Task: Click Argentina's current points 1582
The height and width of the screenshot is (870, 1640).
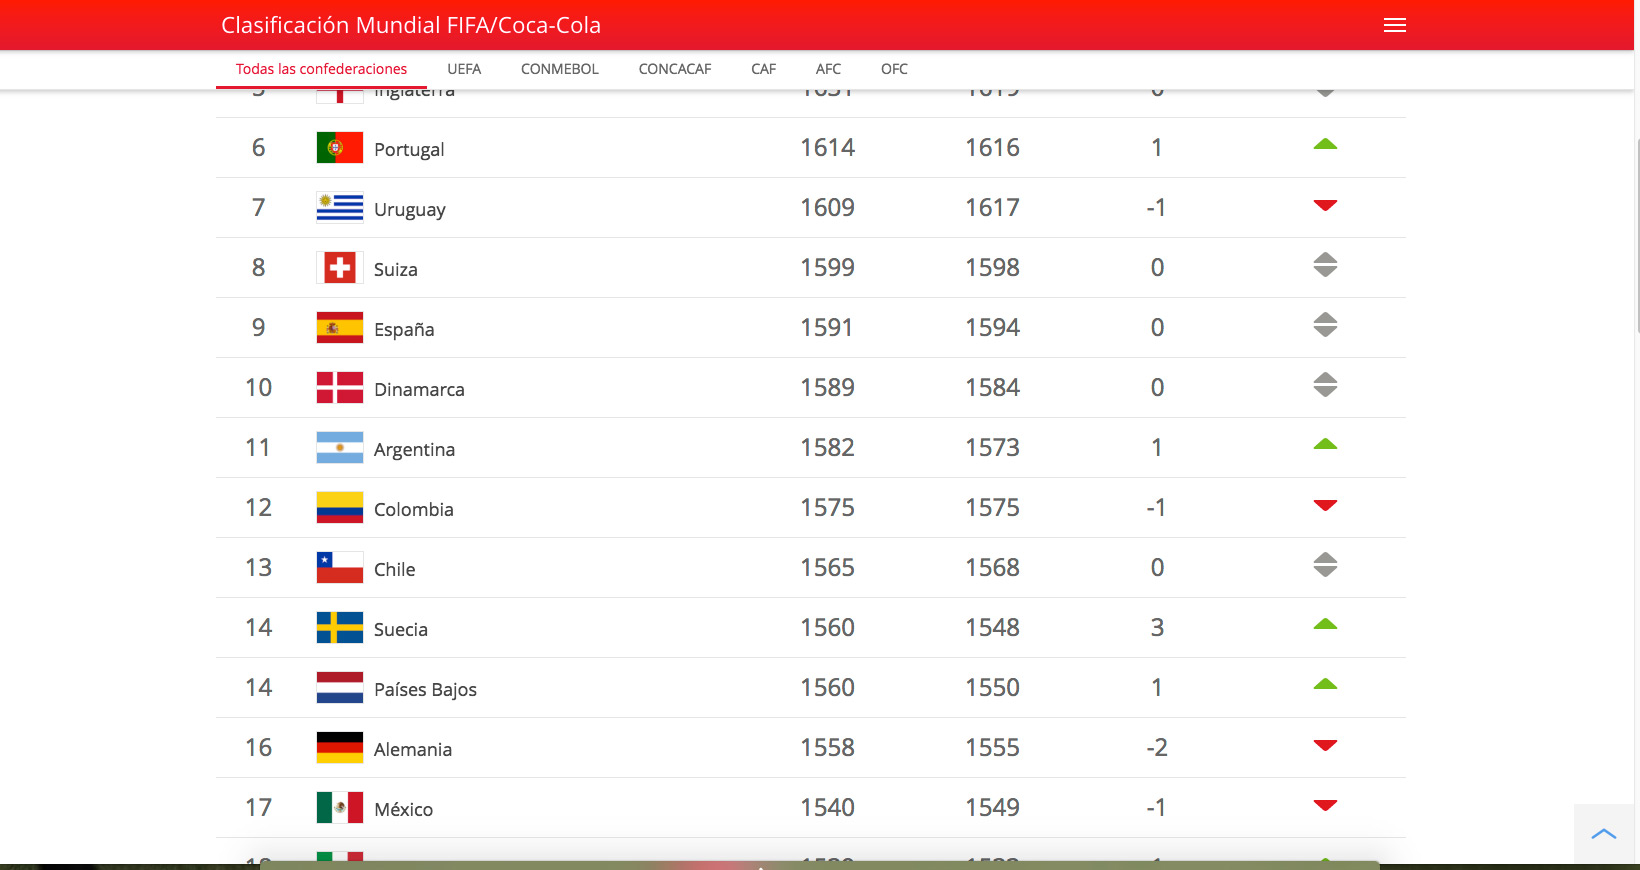Action: 828,448
